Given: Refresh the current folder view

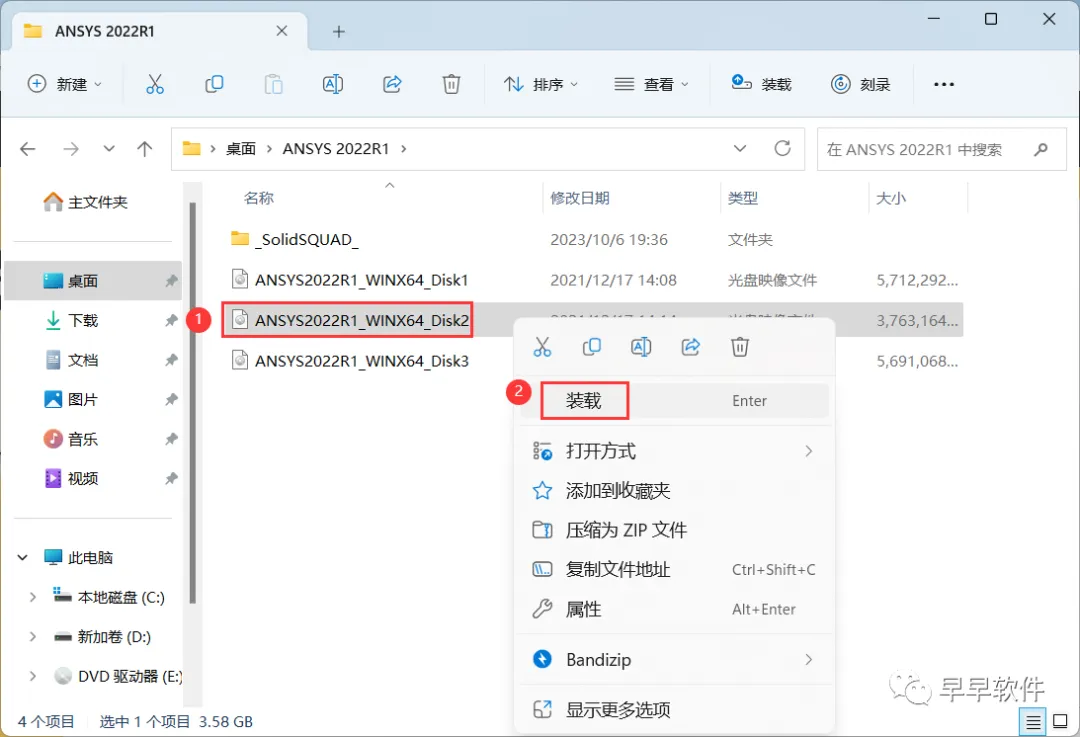Looking at the screenshot, I should [782, 148].
